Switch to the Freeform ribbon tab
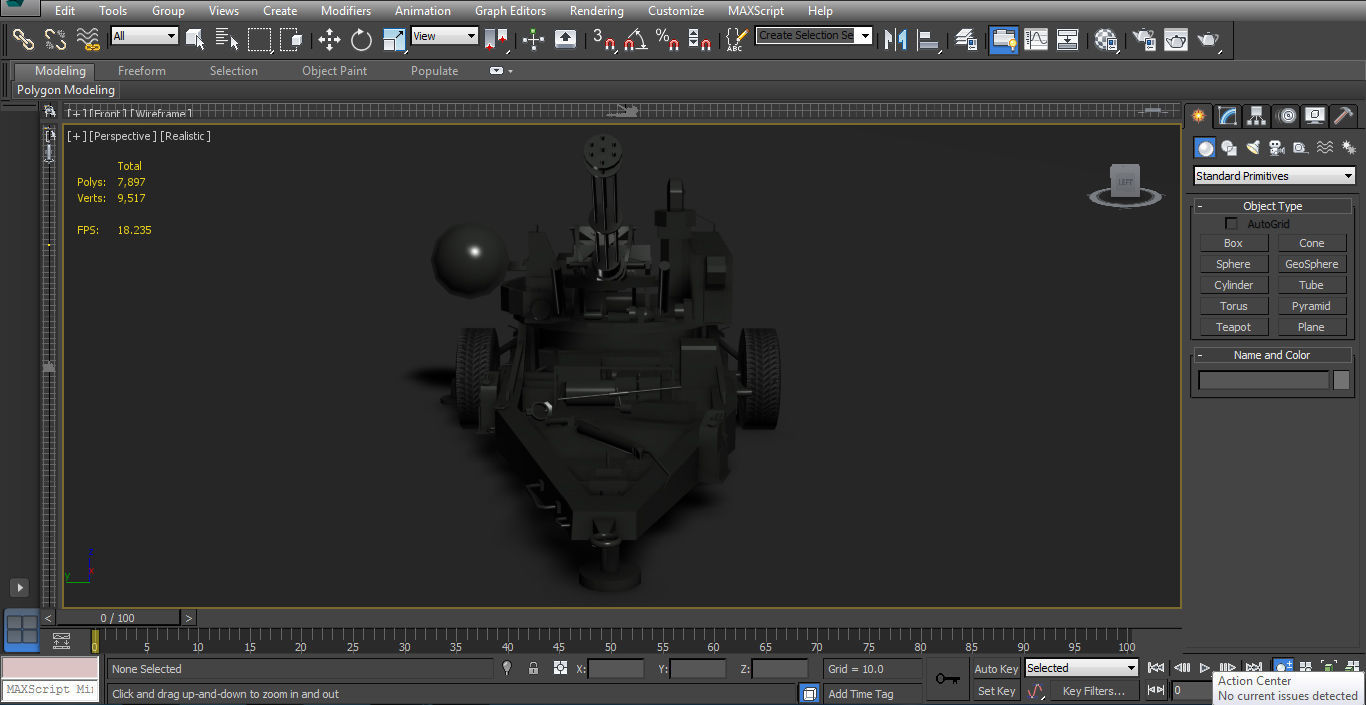1366x705 pixels. coord(142,71)
